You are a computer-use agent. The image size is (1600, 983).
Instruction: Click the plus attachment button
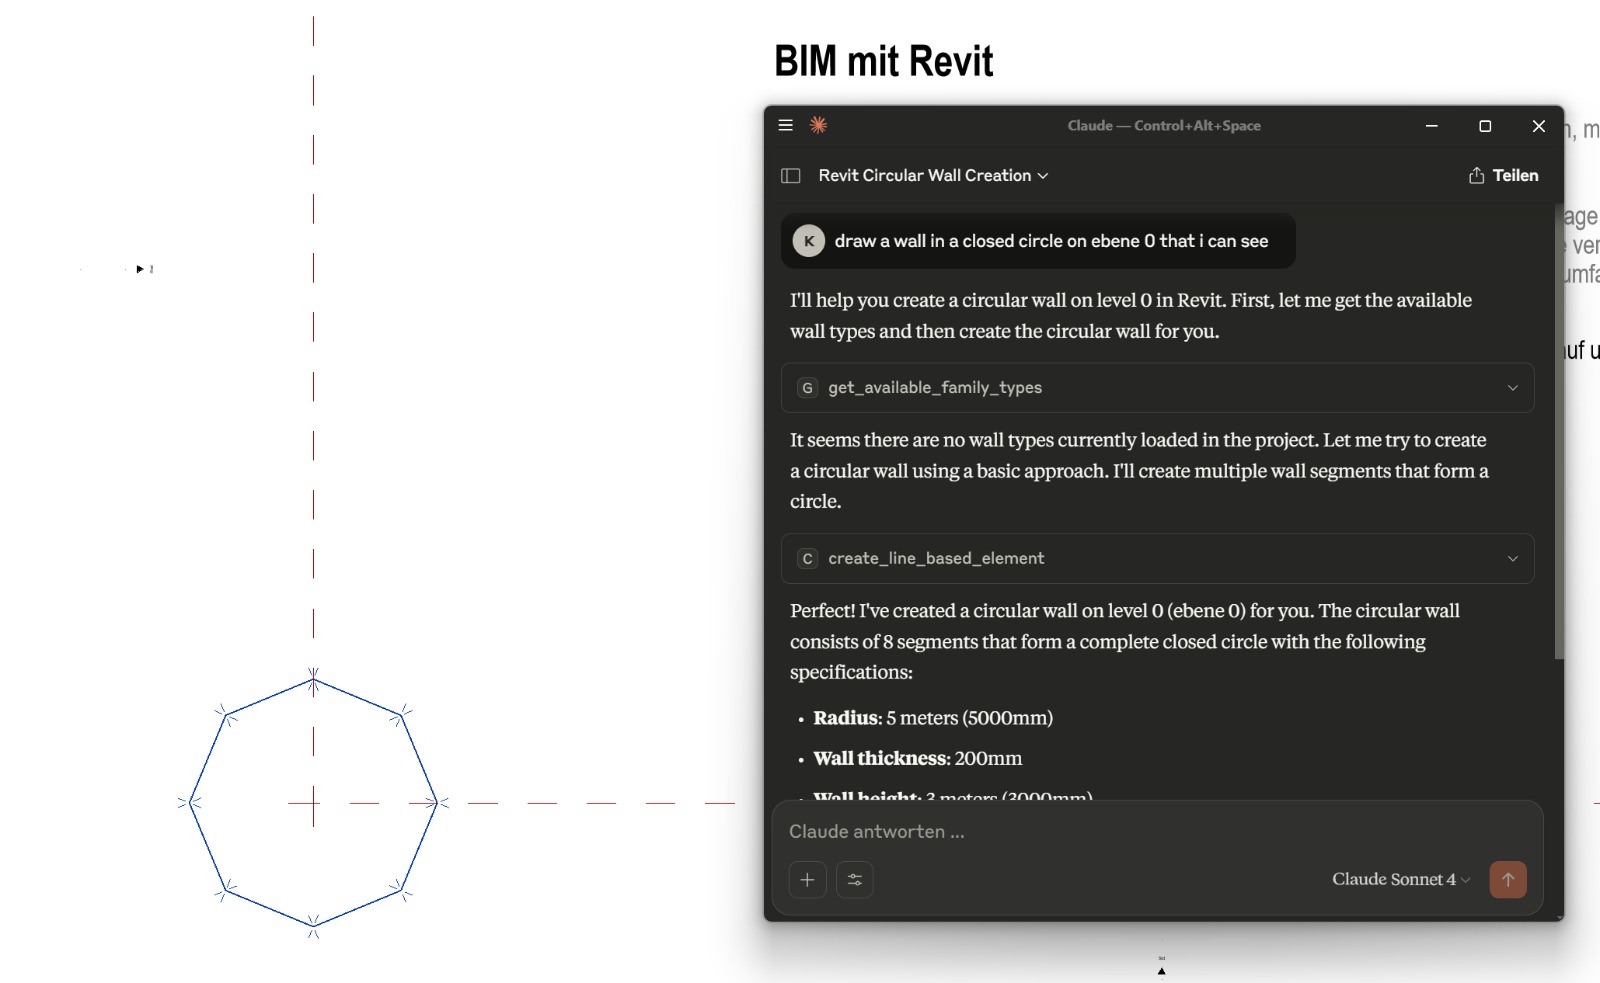(807, 880)
